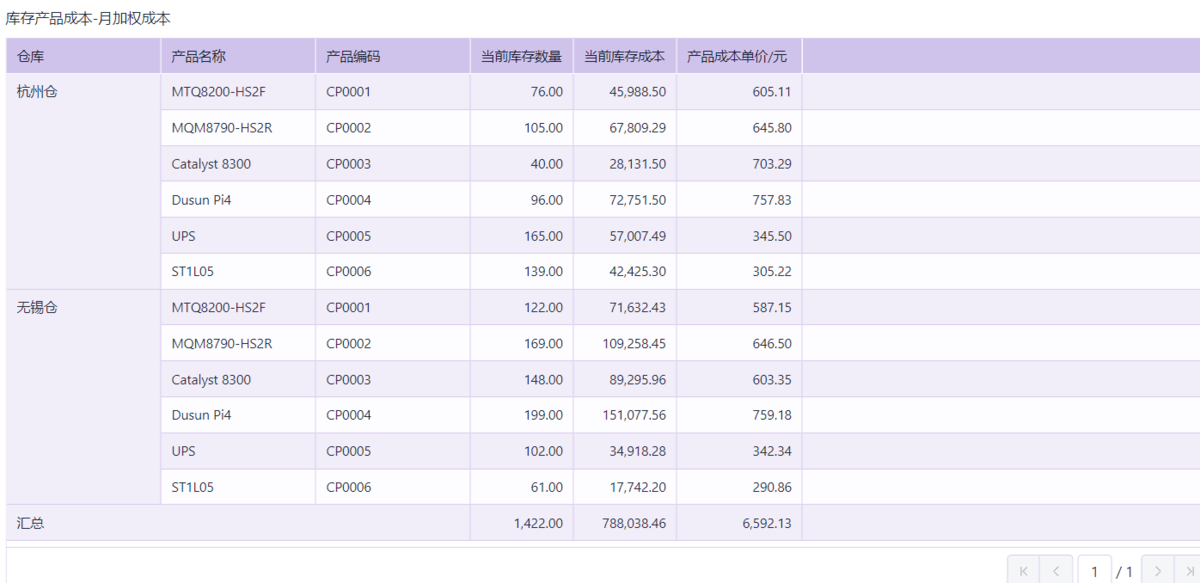Click the 当前库存数量 column header
Viewport: 1200px width, 583px height.
point(521,56)
